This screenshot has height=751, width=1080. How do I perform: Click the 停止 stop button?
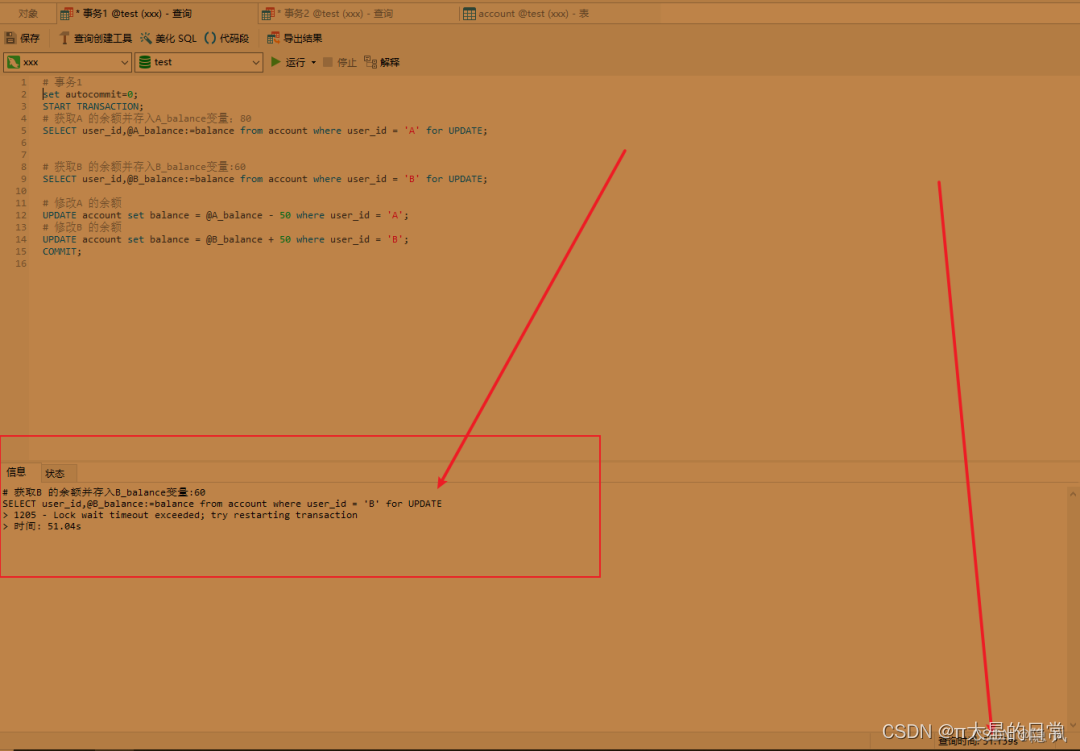[x=340, y=62]
